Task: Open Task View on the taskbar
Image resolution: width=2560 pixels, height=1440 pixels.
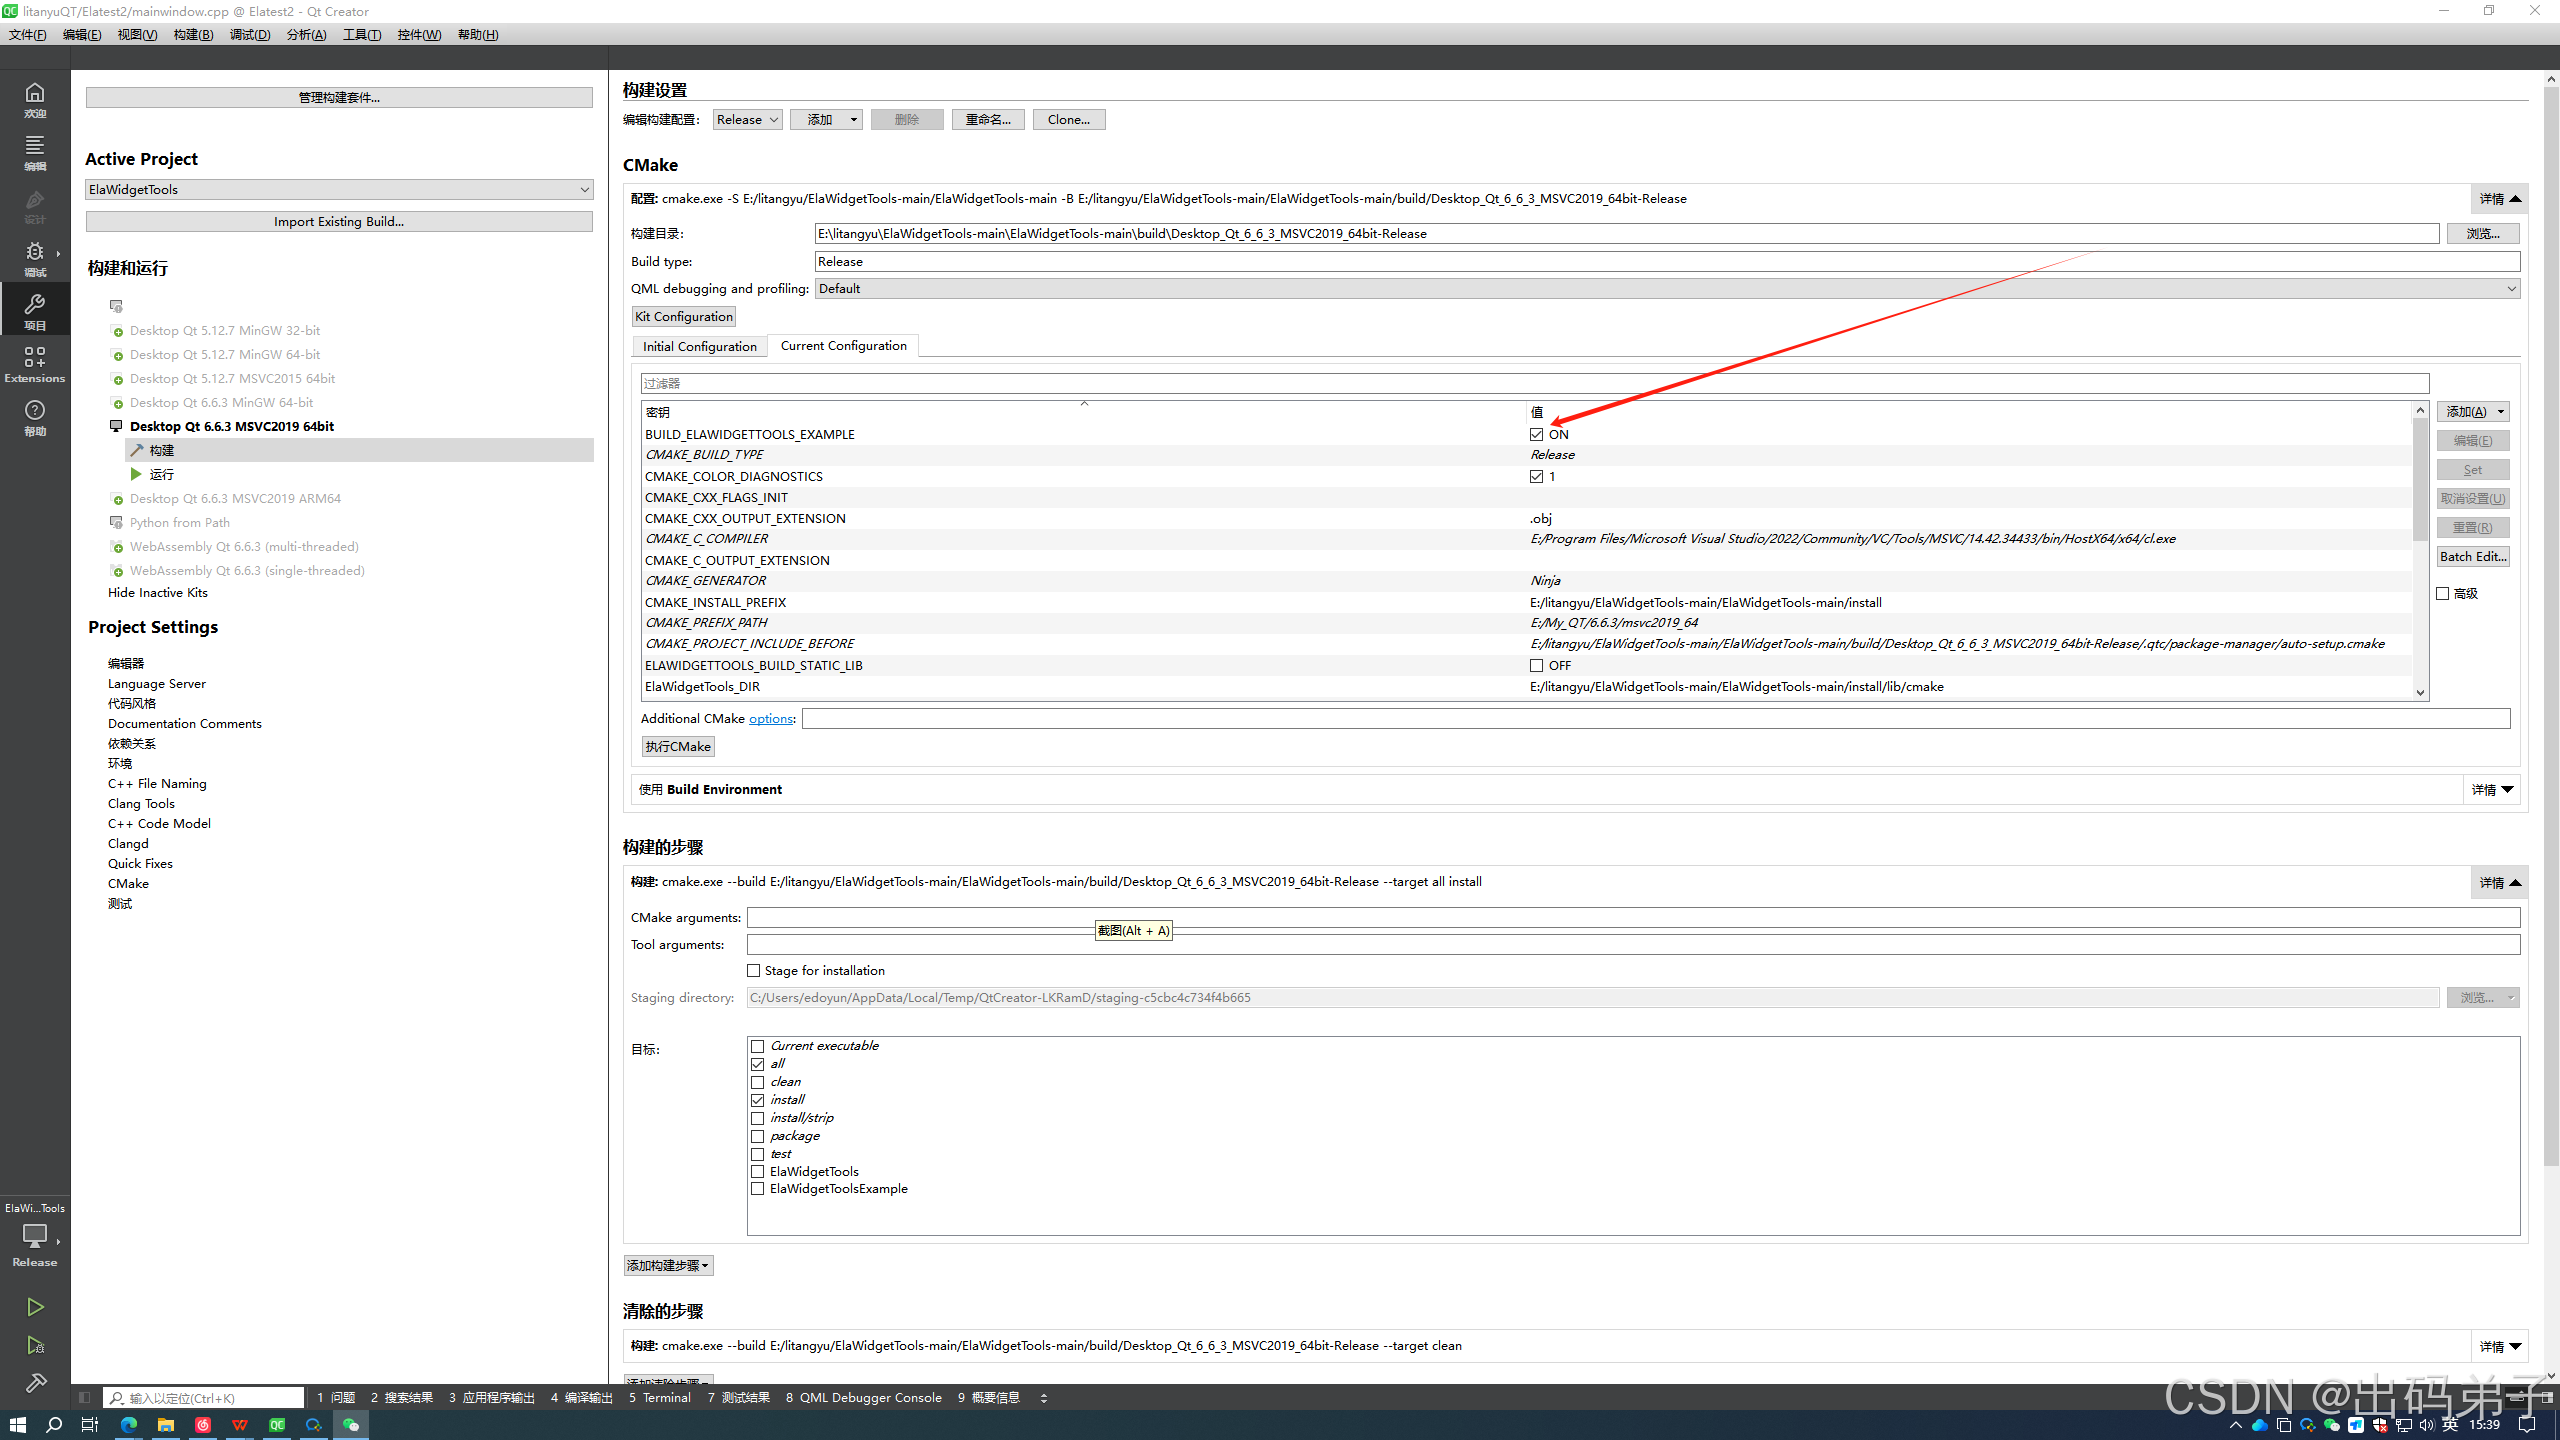Action: tap(90, 1424)
